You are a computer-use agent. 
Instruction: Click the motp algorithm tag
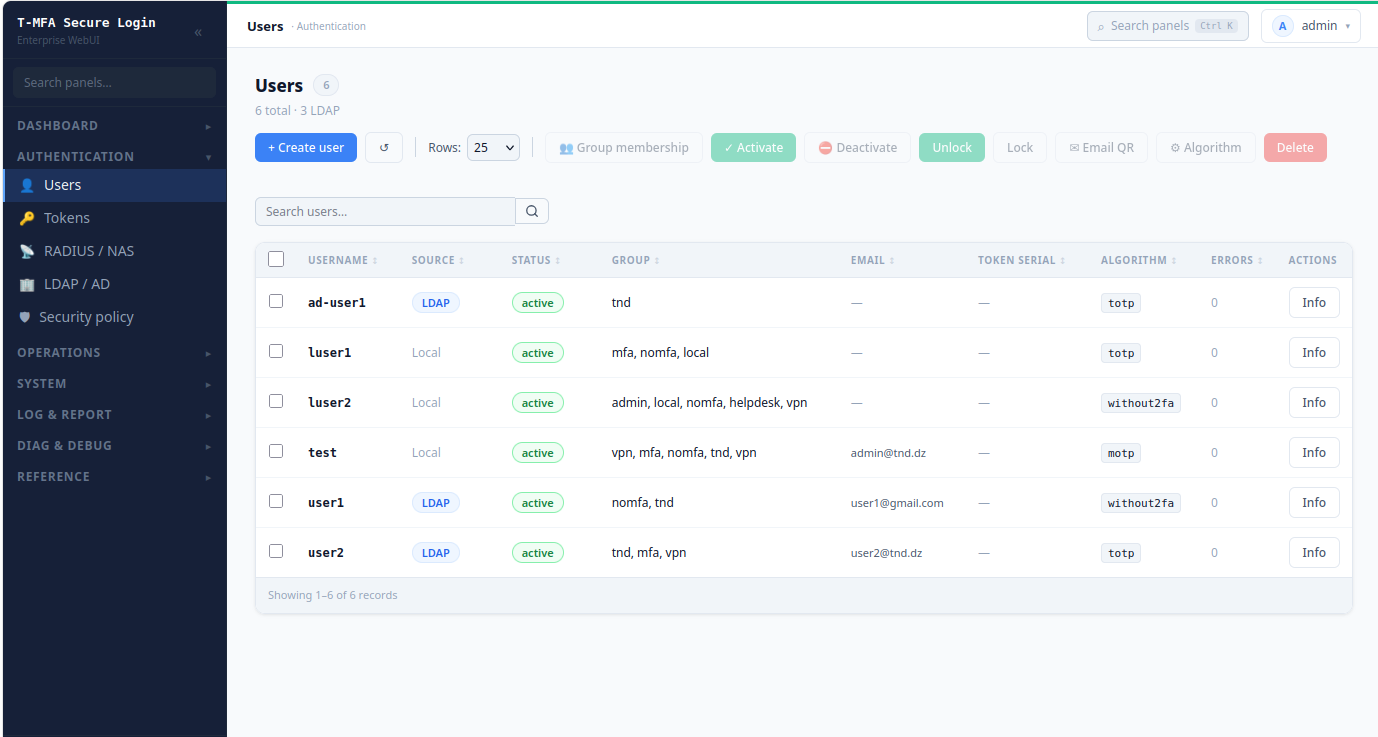[1121, 453]
